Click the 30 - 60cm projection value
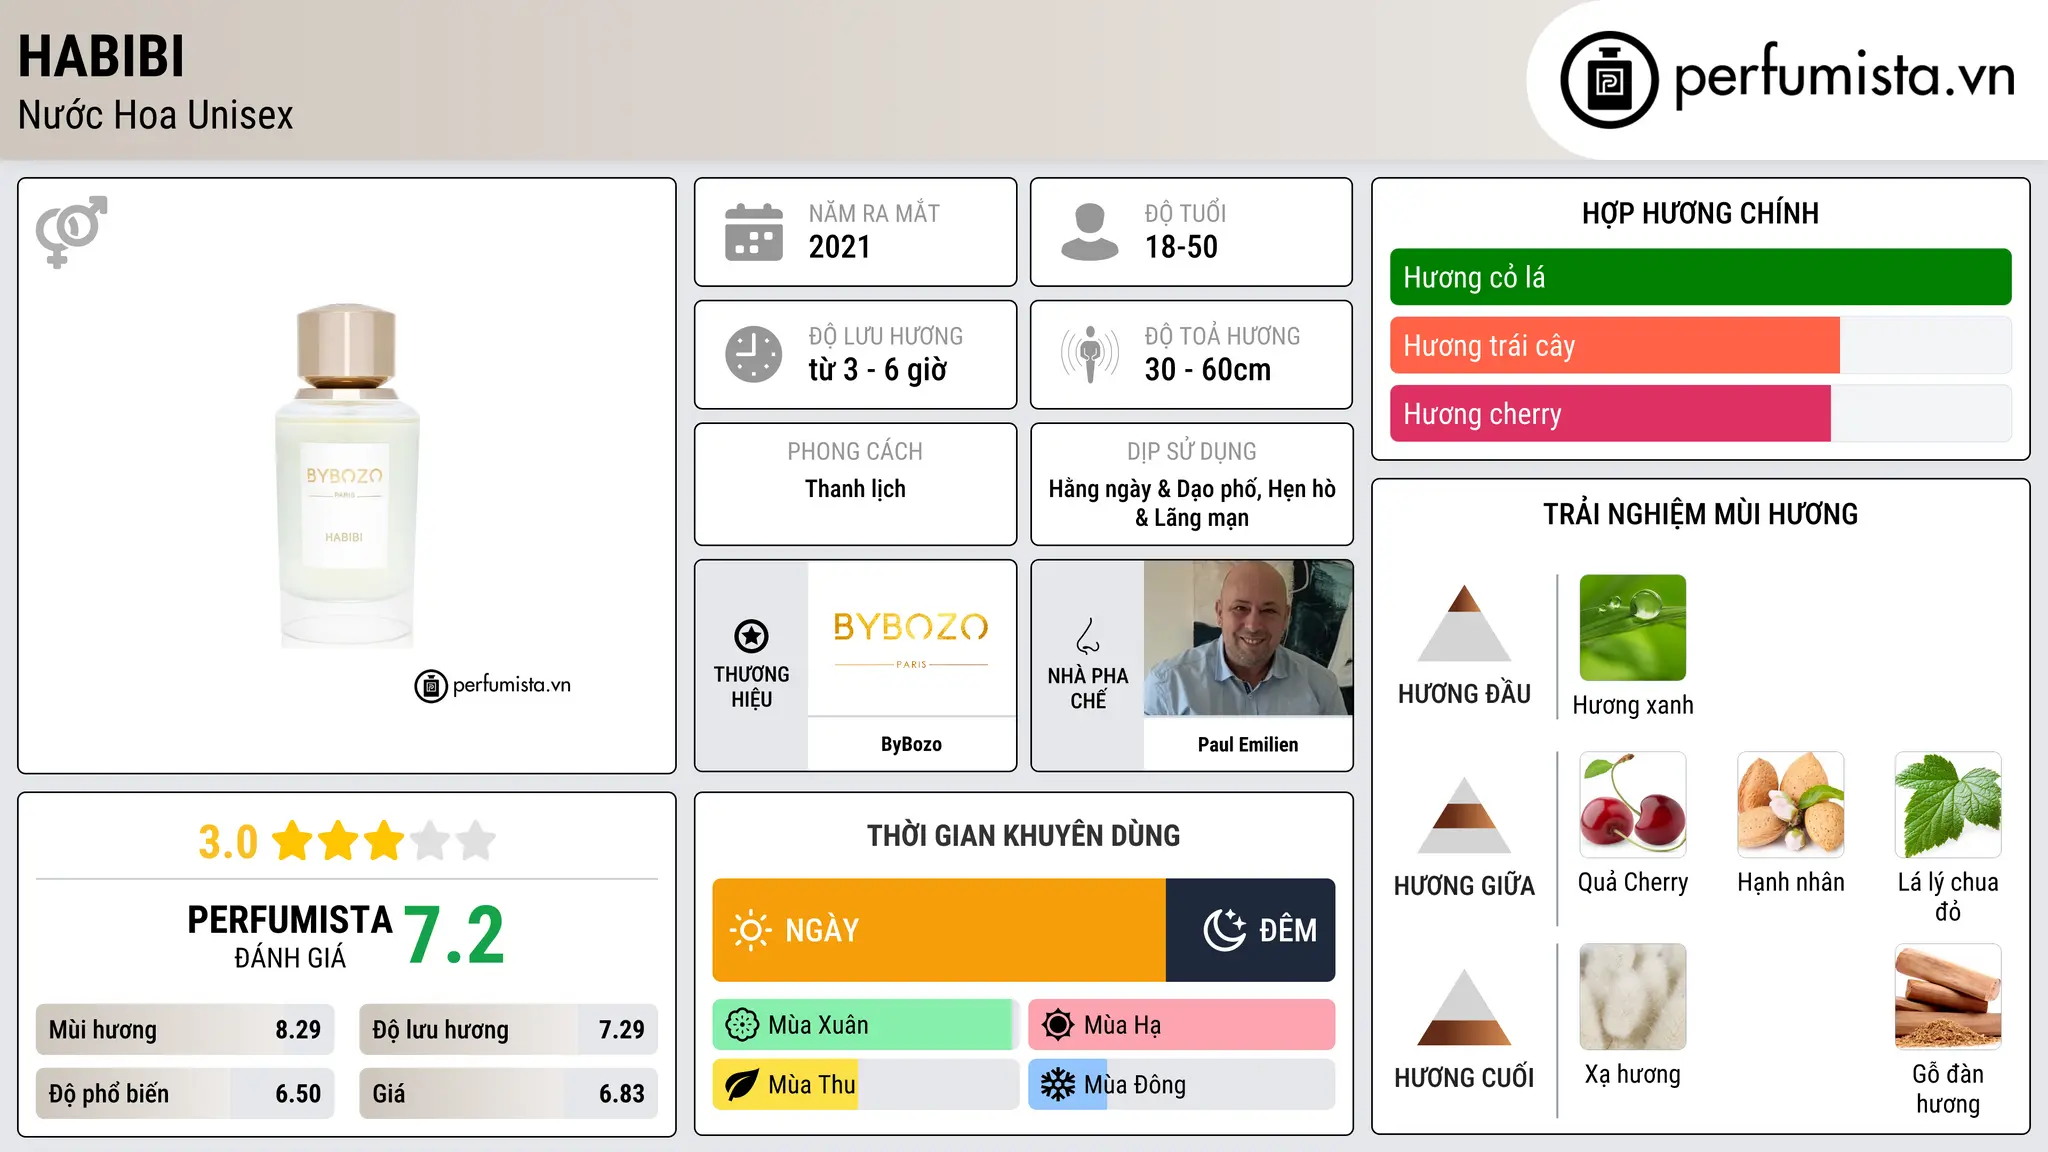The height and width of the screenshot is (1152, 2048). click(1208, 370)
